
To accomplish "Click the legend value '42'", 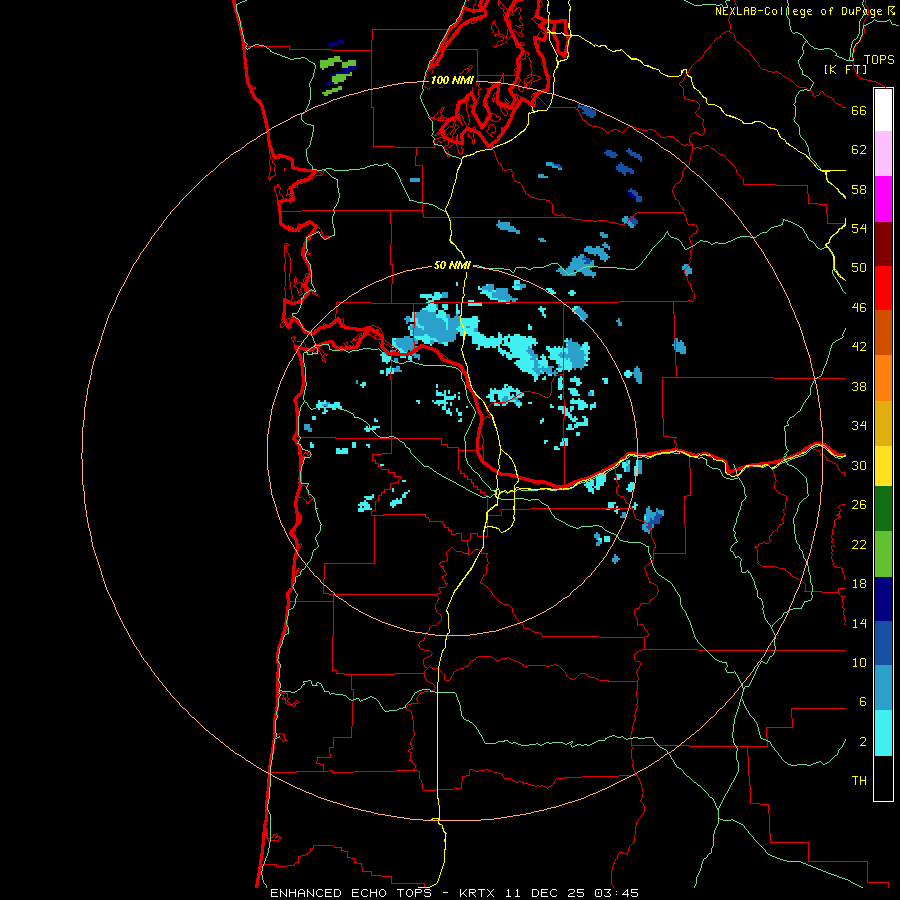I will pos(859,346).
